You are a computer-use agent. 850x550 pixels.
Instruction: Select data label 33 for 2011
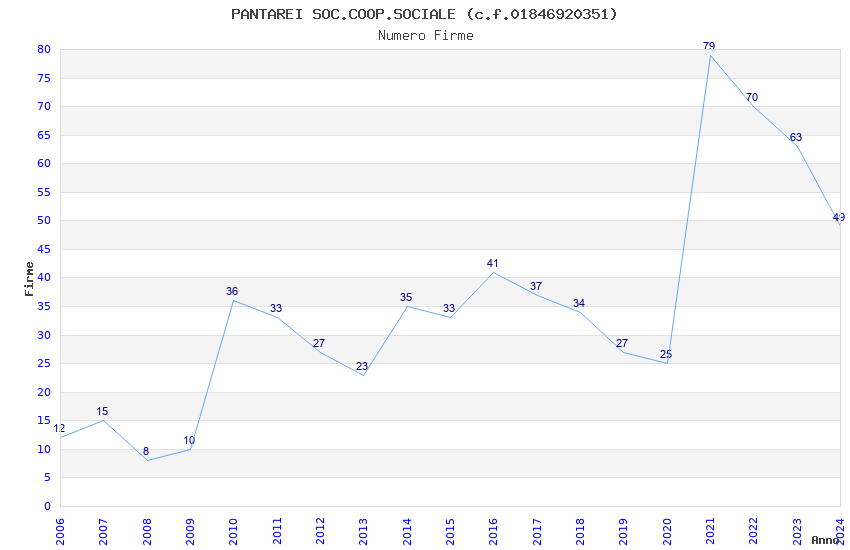point(276,308)
